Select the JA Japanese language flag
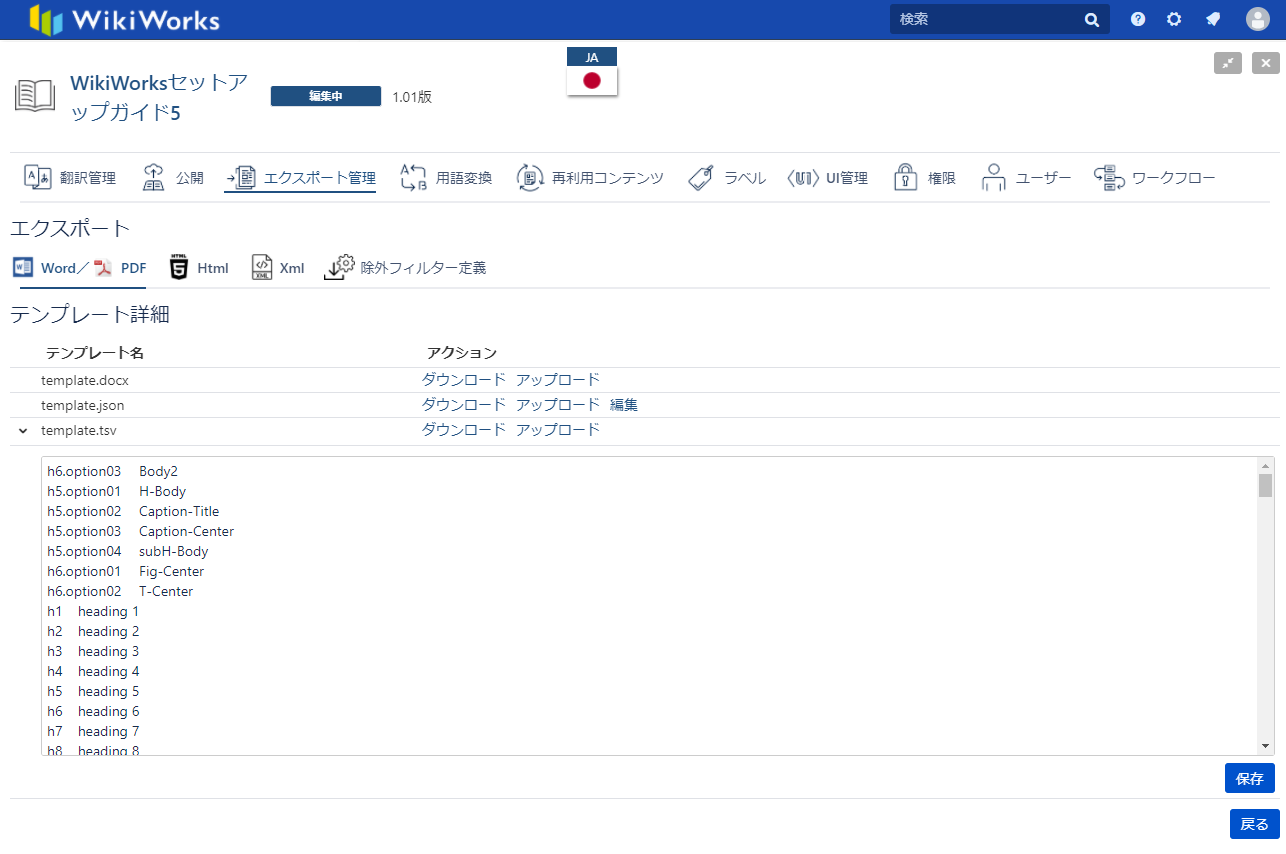The width and height of the screenshot is (1286, 854). tap(592, 80)
